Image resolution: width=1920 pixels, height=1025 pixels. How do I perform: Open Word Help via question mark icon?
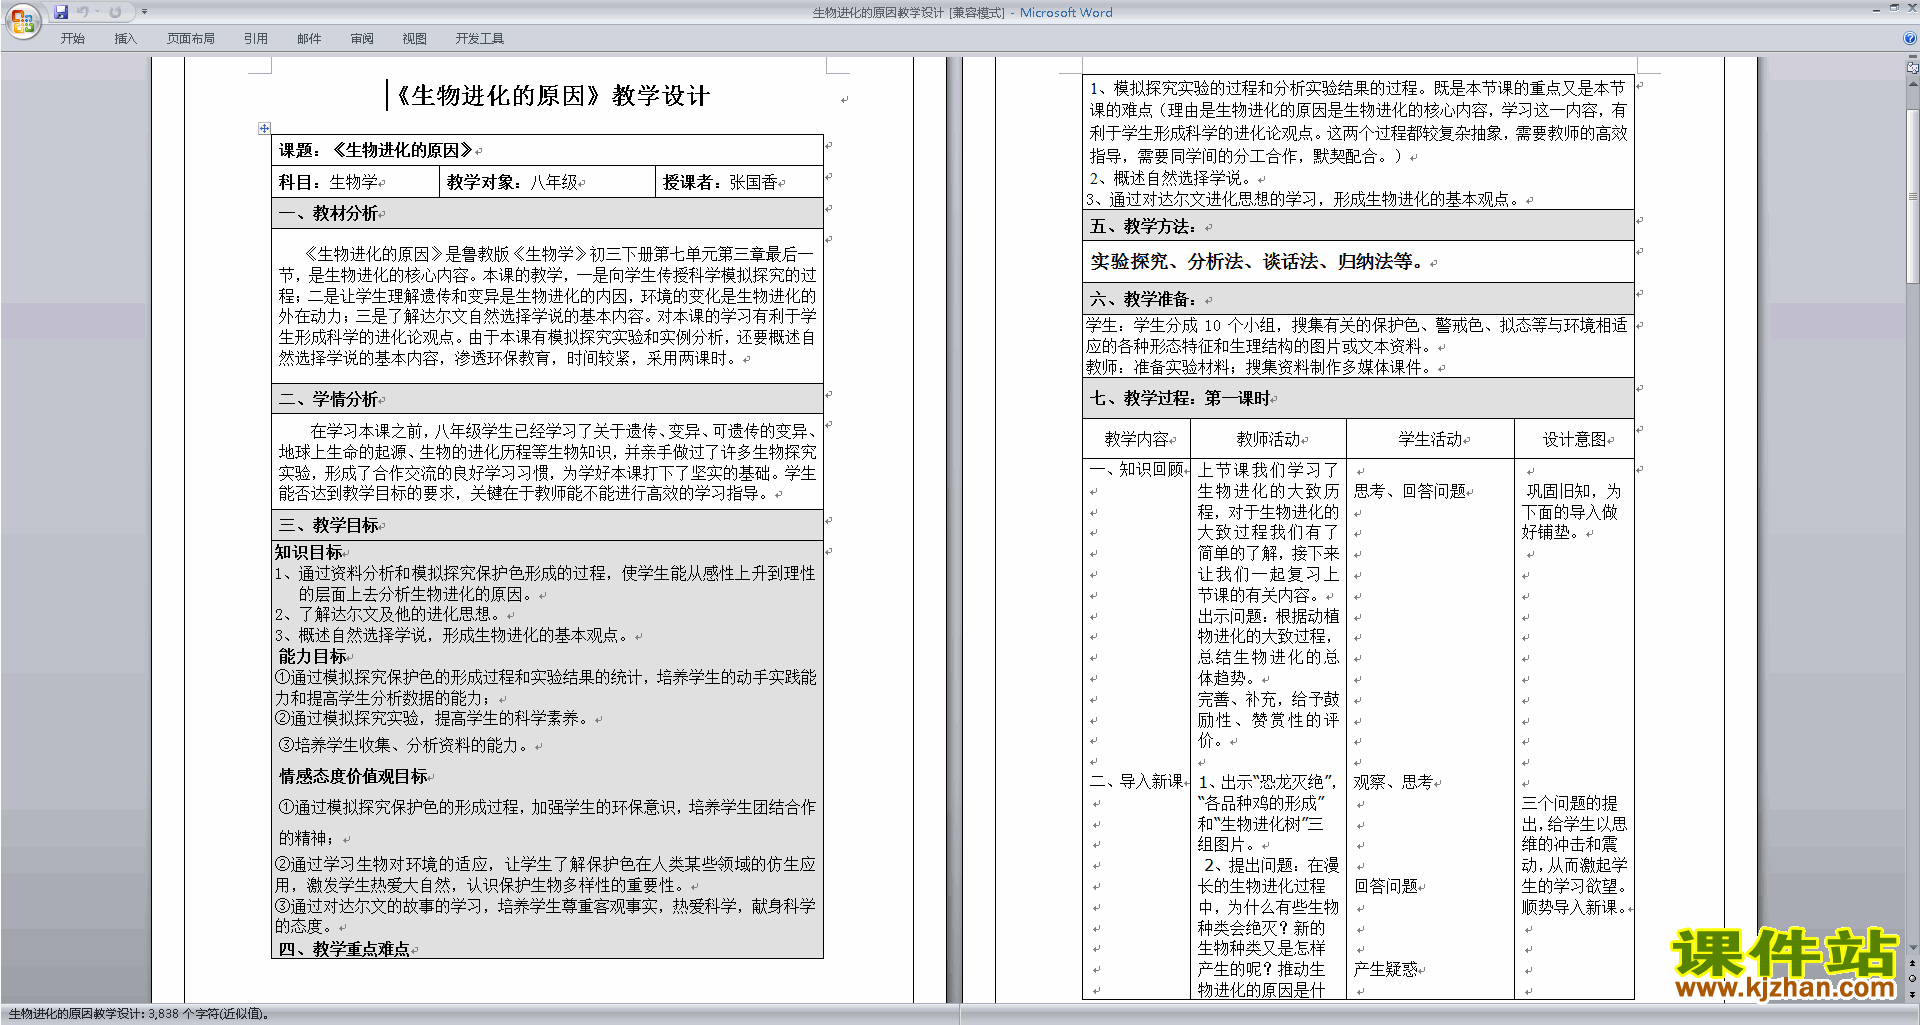click(1911, 38)
